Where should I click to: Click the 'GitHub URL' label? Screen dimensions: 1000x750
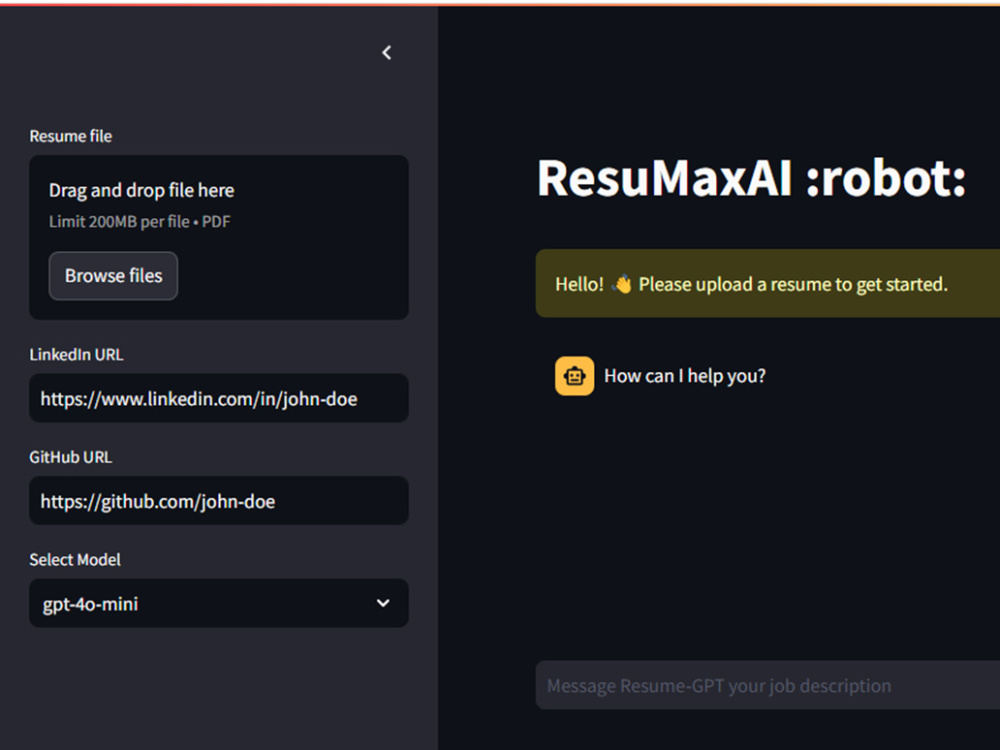pyautogui.click(x=71, y=457)
